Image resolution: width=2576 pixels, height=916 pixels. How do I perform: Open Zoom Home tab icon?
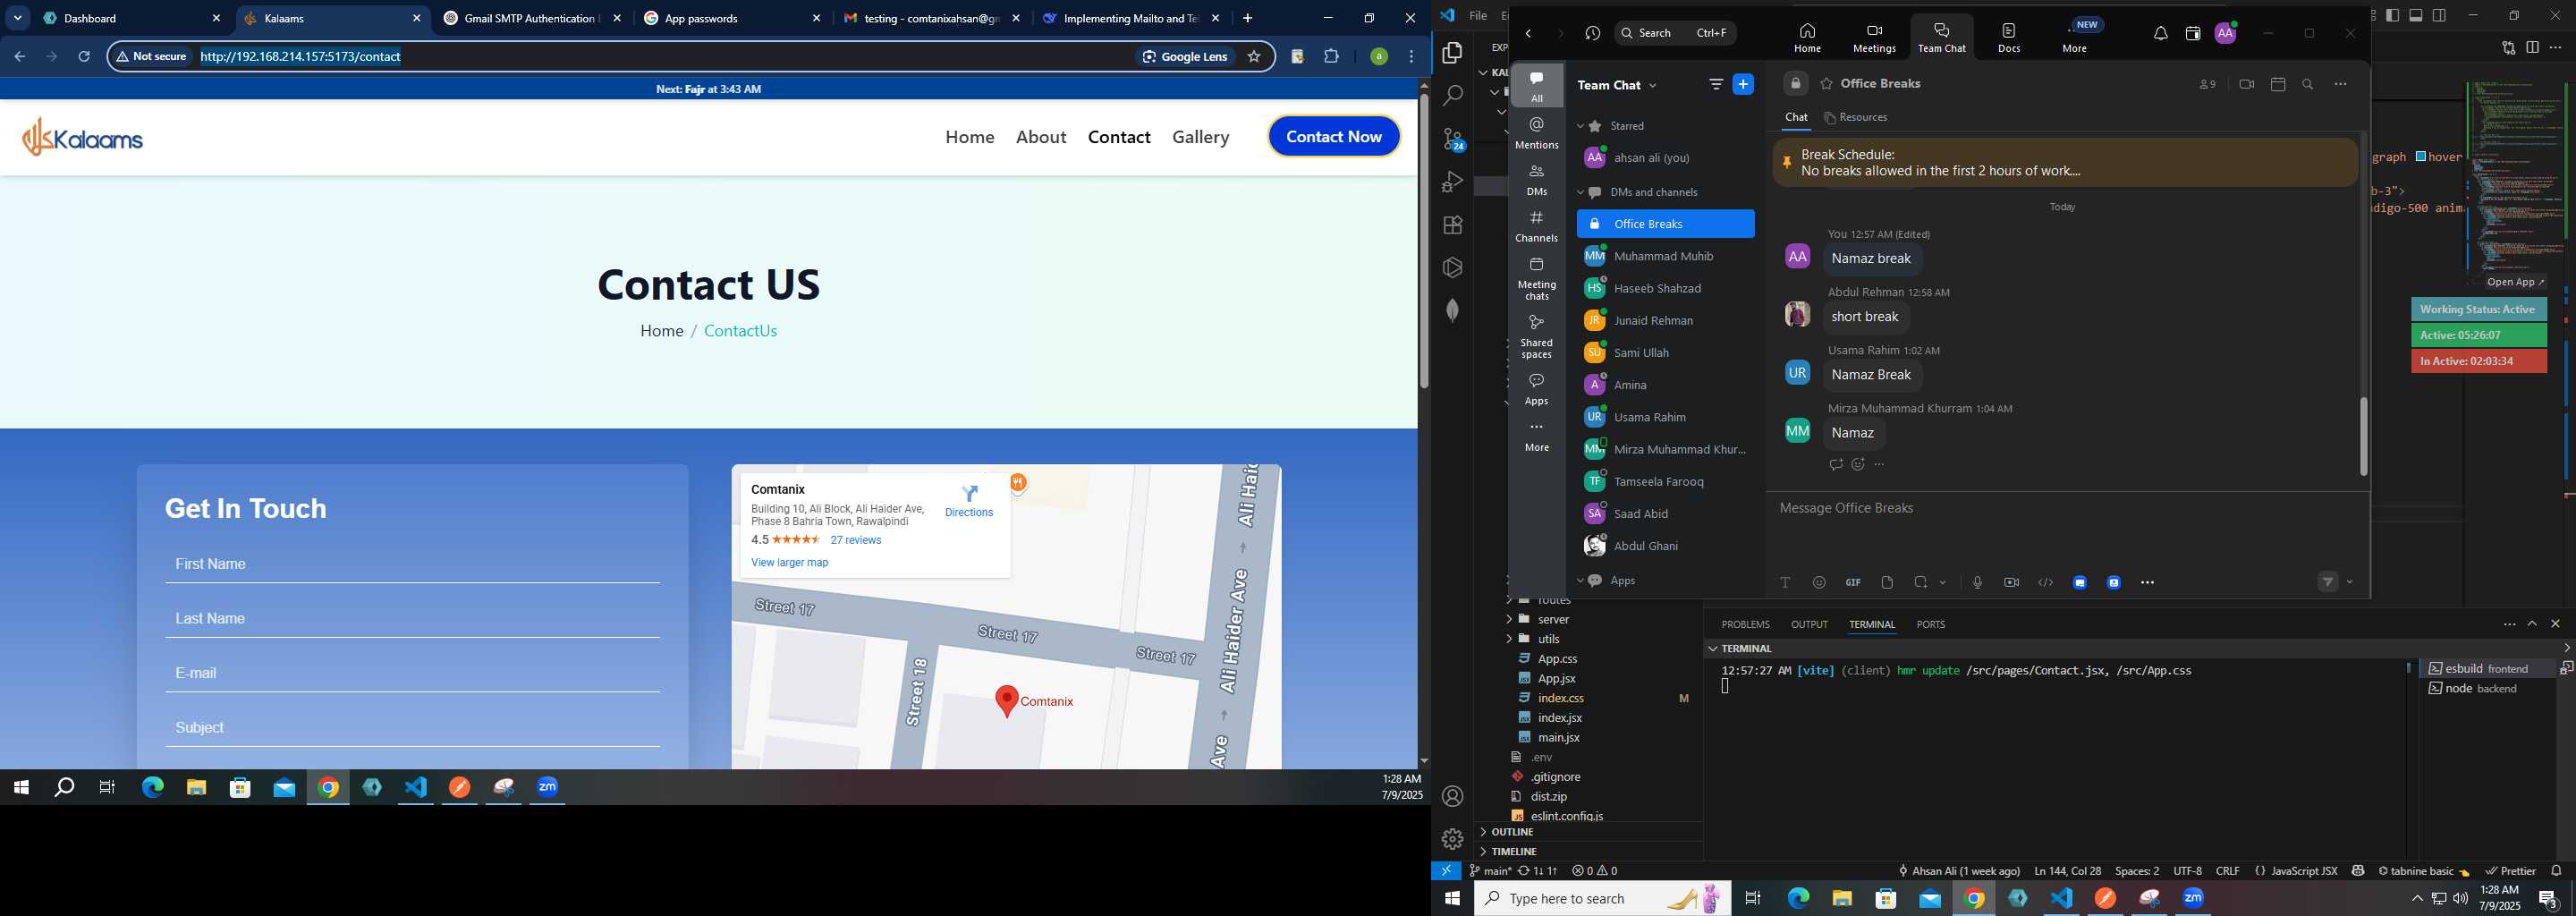(x=1806, y=37)
